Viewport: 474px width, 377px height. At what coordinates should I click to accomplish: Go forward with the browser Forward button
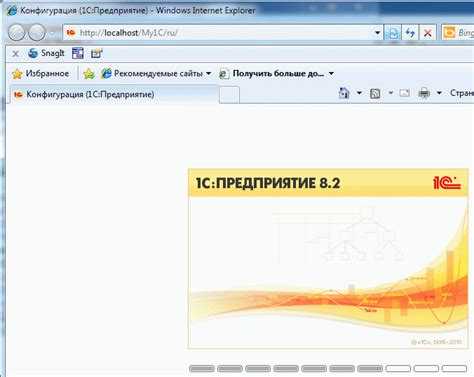tap(37, 33)
